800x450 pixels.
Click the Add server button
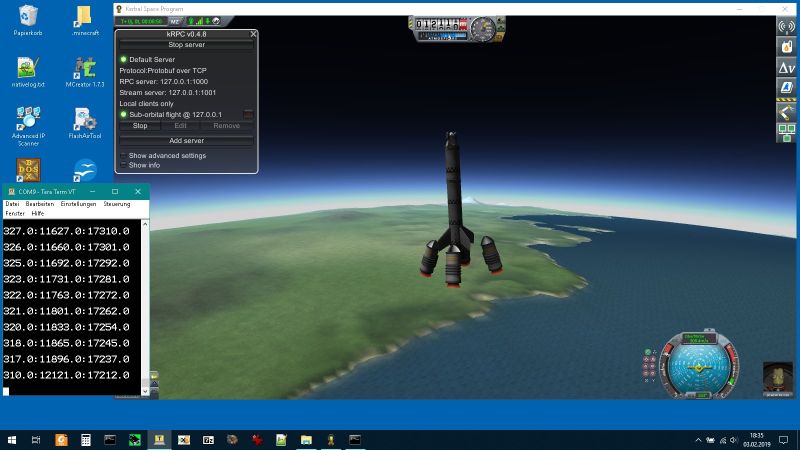pos(186,140)
